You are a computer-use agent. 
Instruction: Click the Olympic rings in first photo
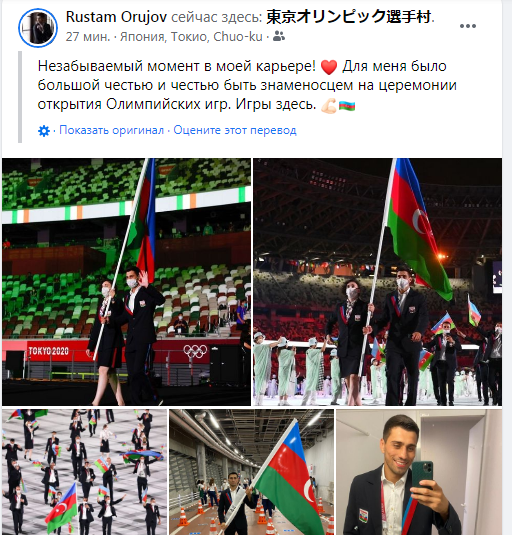[195, 351]
